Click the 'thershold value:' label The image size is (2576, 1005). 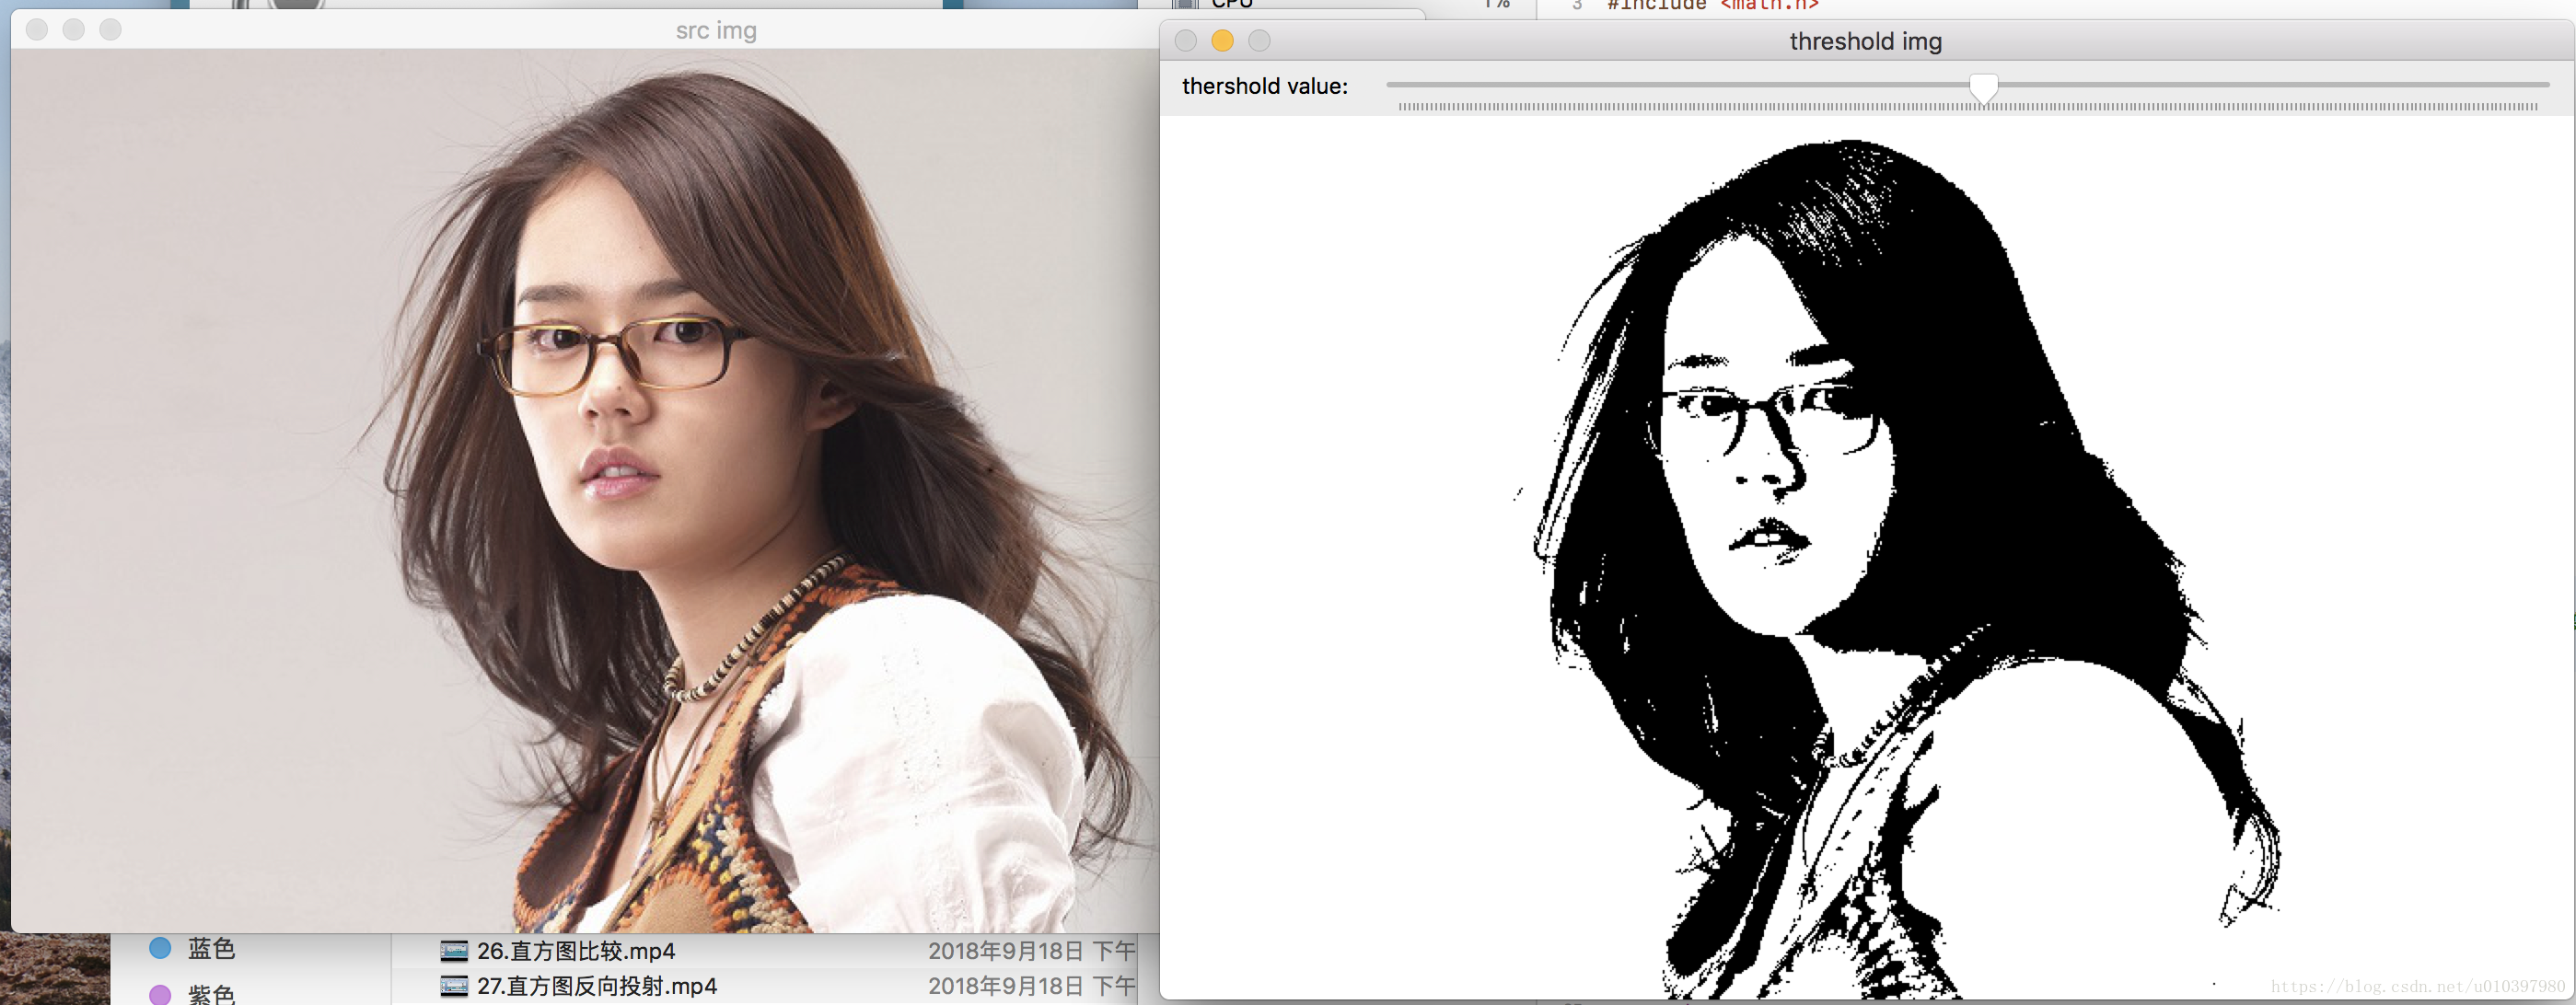[x=1264, y=87]
